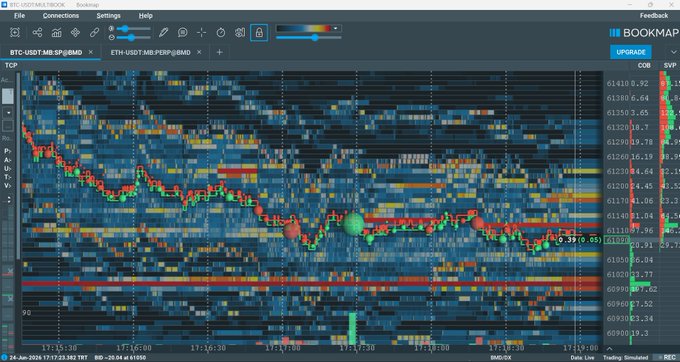
Task: Expand the bottom panel chevron up arrow
Action: (609, 348)
